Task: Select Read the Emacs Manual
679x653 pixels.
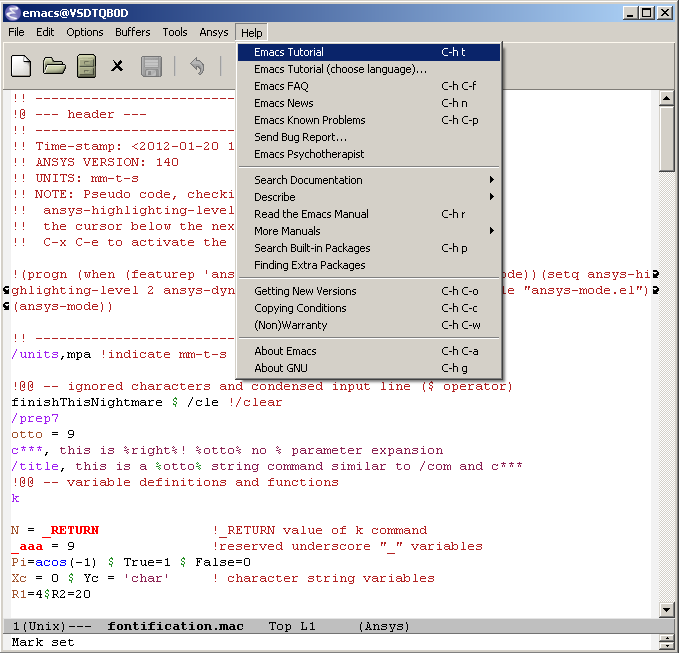Action: point(369,214)
